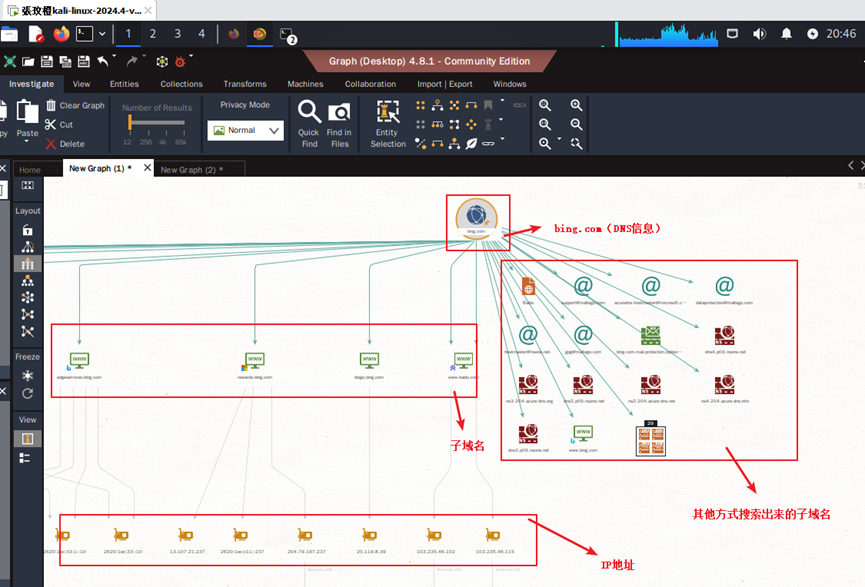Screen dimensions: 865x587
Task: Expand the redo history dropdown arrow
Action: (x=144, y=56)
